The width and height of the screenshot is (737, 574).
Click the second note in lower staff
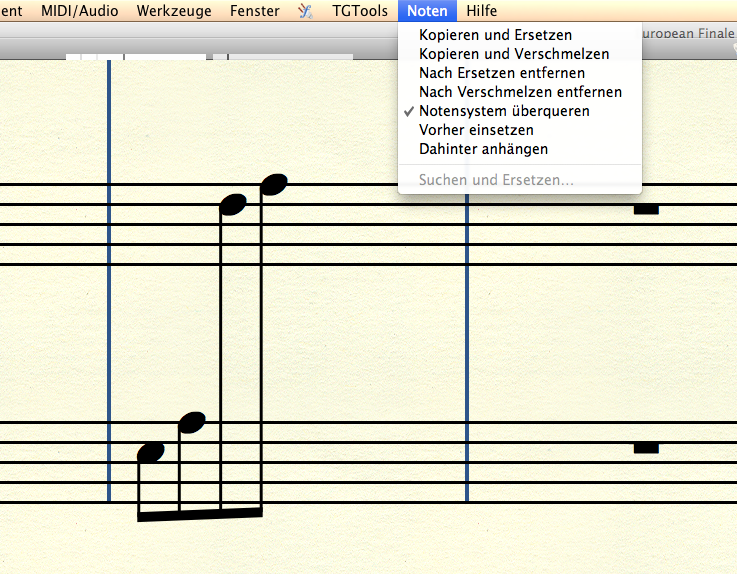pos(191,422)
